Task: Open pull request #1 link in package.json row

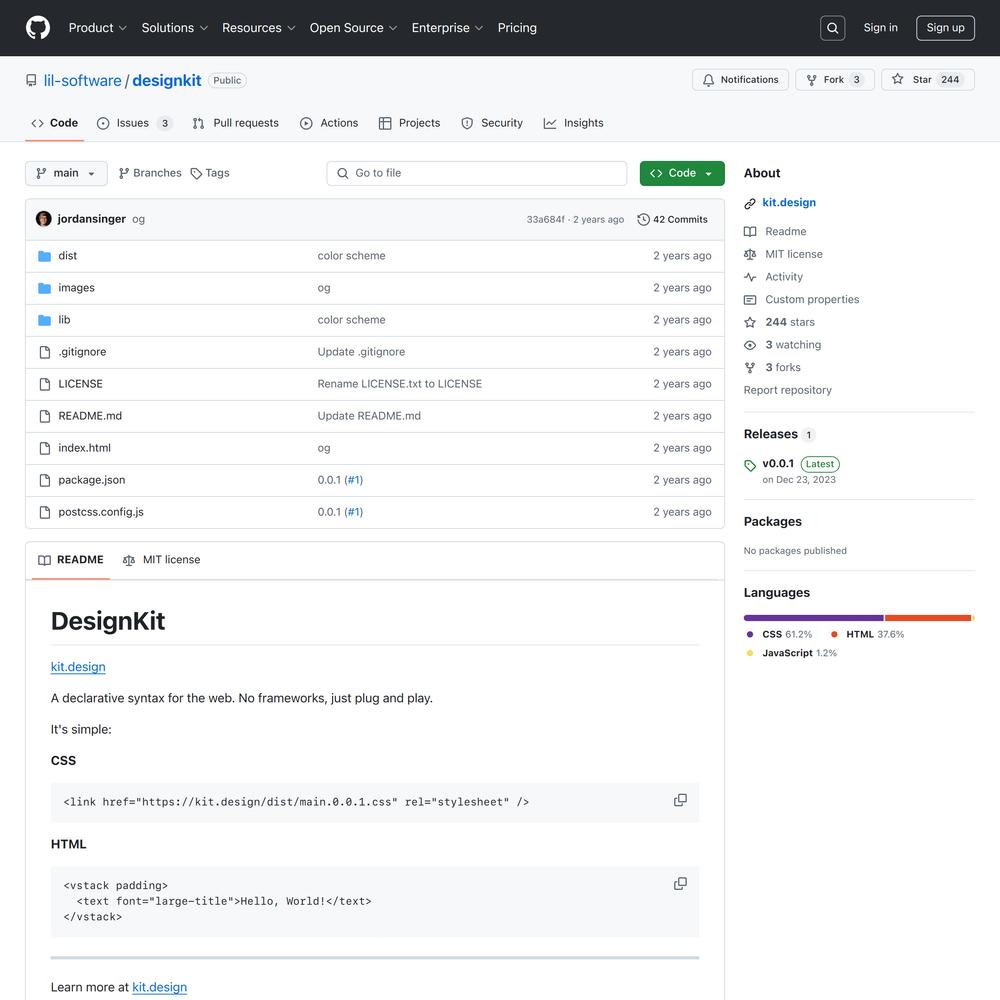Action: coord(353,480)
